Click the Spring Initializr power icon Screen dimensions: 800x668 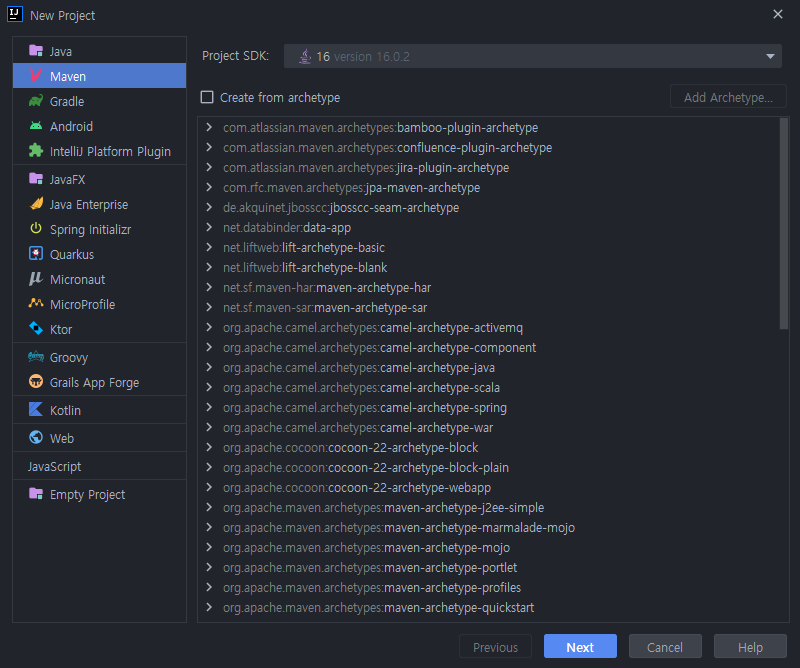pyautogui.click(x=36, y=229)
